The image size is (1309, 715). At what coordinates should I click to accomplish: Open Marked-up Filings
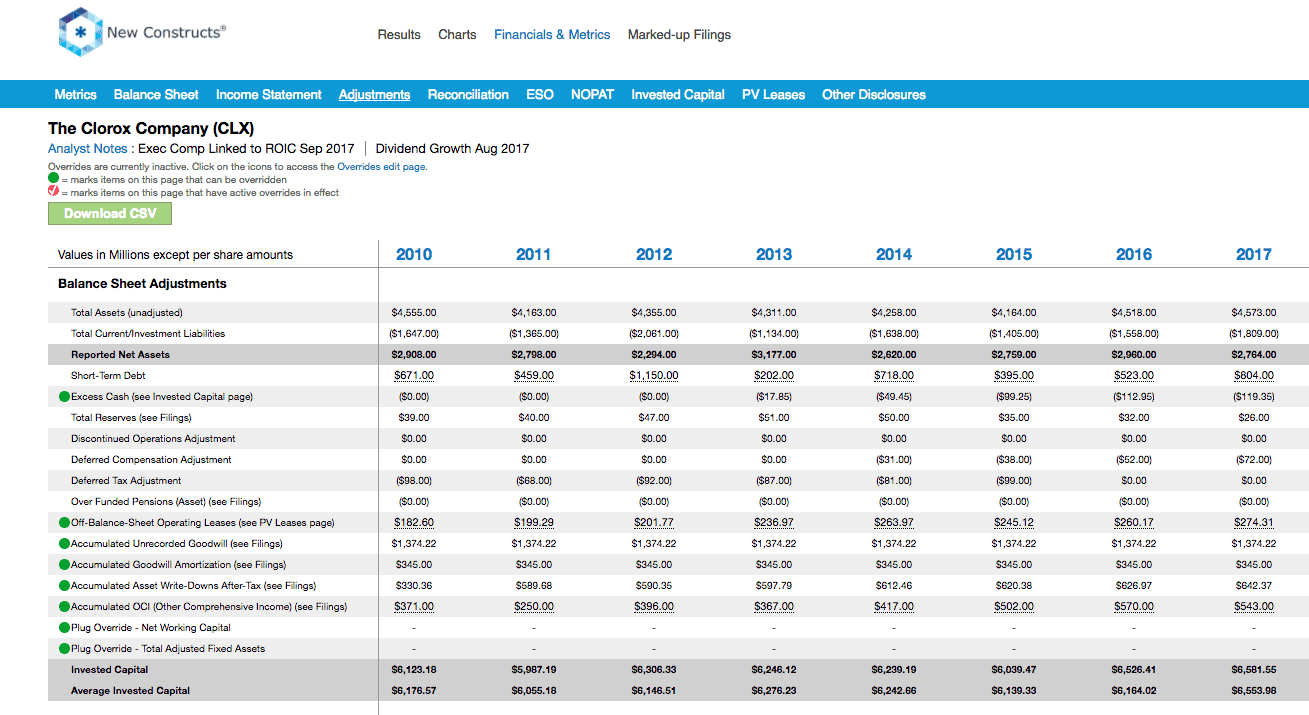[679, 35]
